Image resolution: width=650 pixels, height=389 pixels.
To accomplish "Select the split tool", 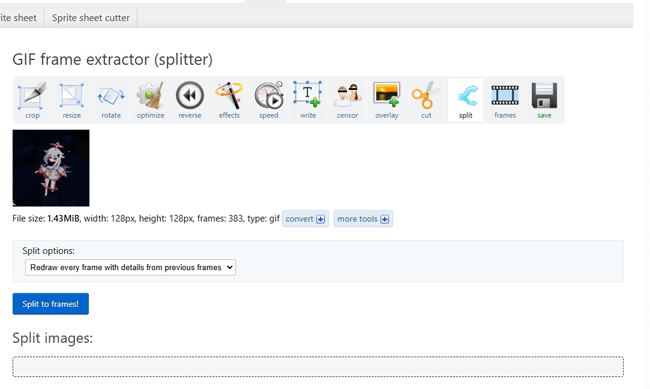I will [466, 100].
